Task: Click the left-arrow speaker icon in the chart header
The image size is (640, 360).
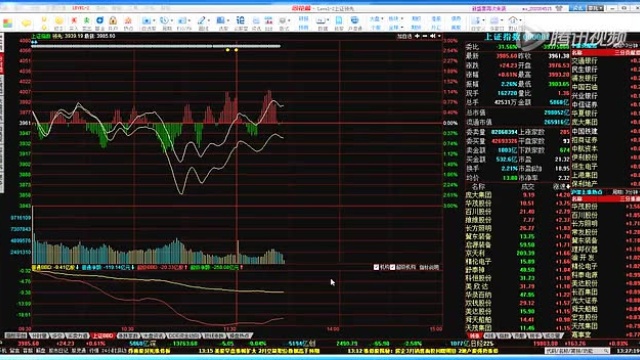Action: click(432, 36)
